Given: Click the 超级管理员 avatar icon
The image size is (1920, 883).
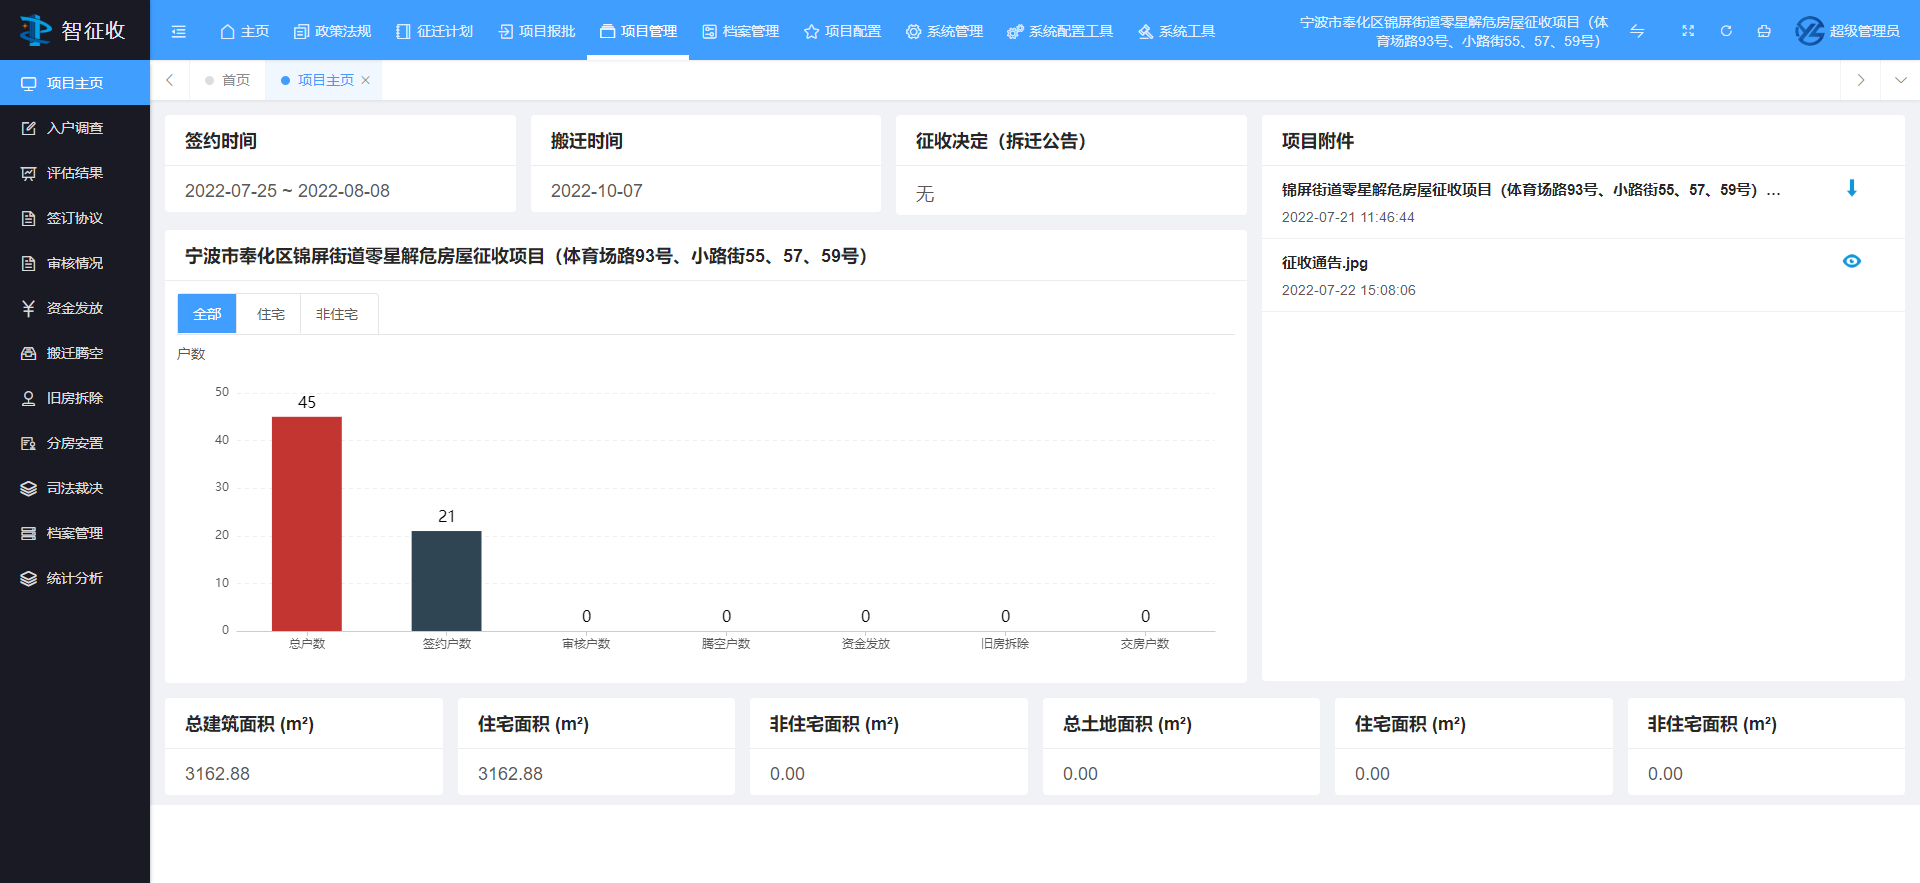Looking at the screenshot, I should click(x=1809, y=31).
